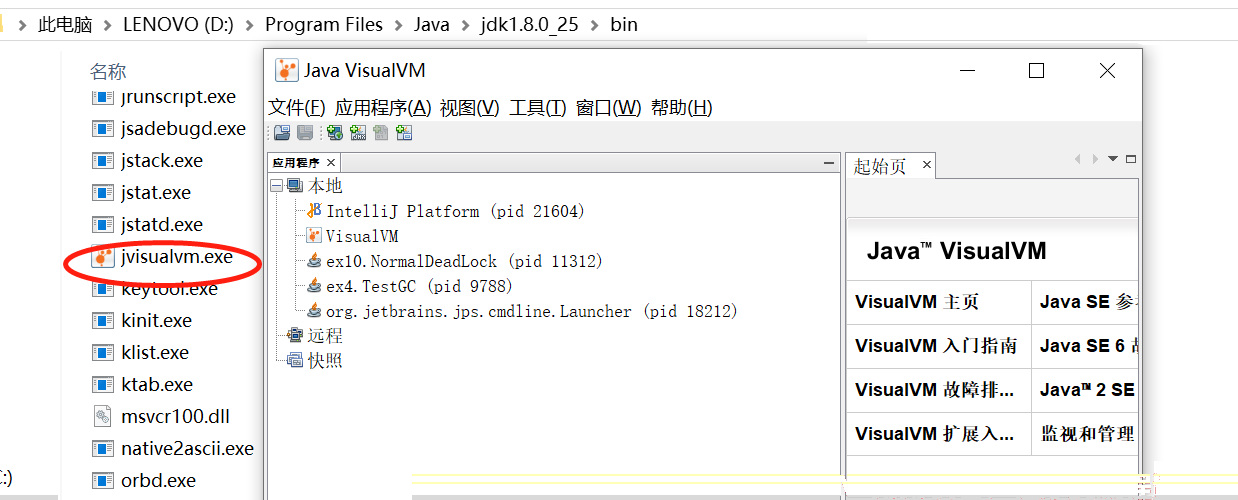The image size is (1238, 500).
Task: Open the Java SE 6 link
Action: (1089, 346)
